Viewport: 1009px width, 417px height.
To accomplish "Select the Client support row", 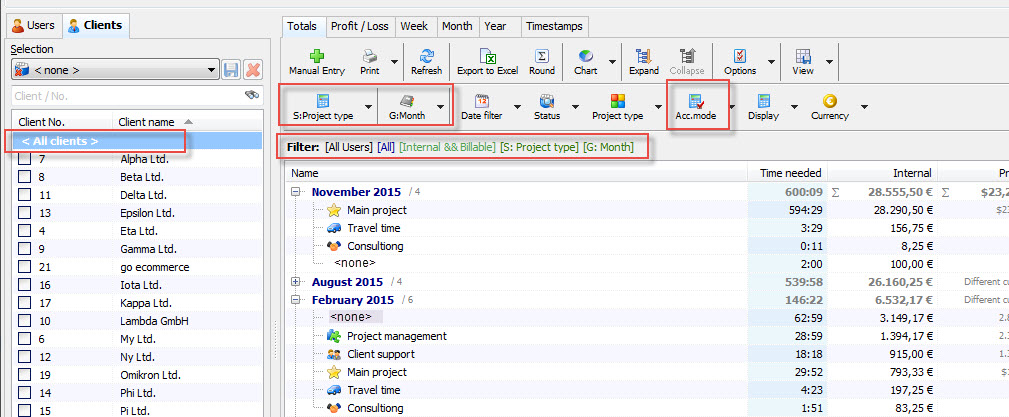I will [x=380, y=354].
